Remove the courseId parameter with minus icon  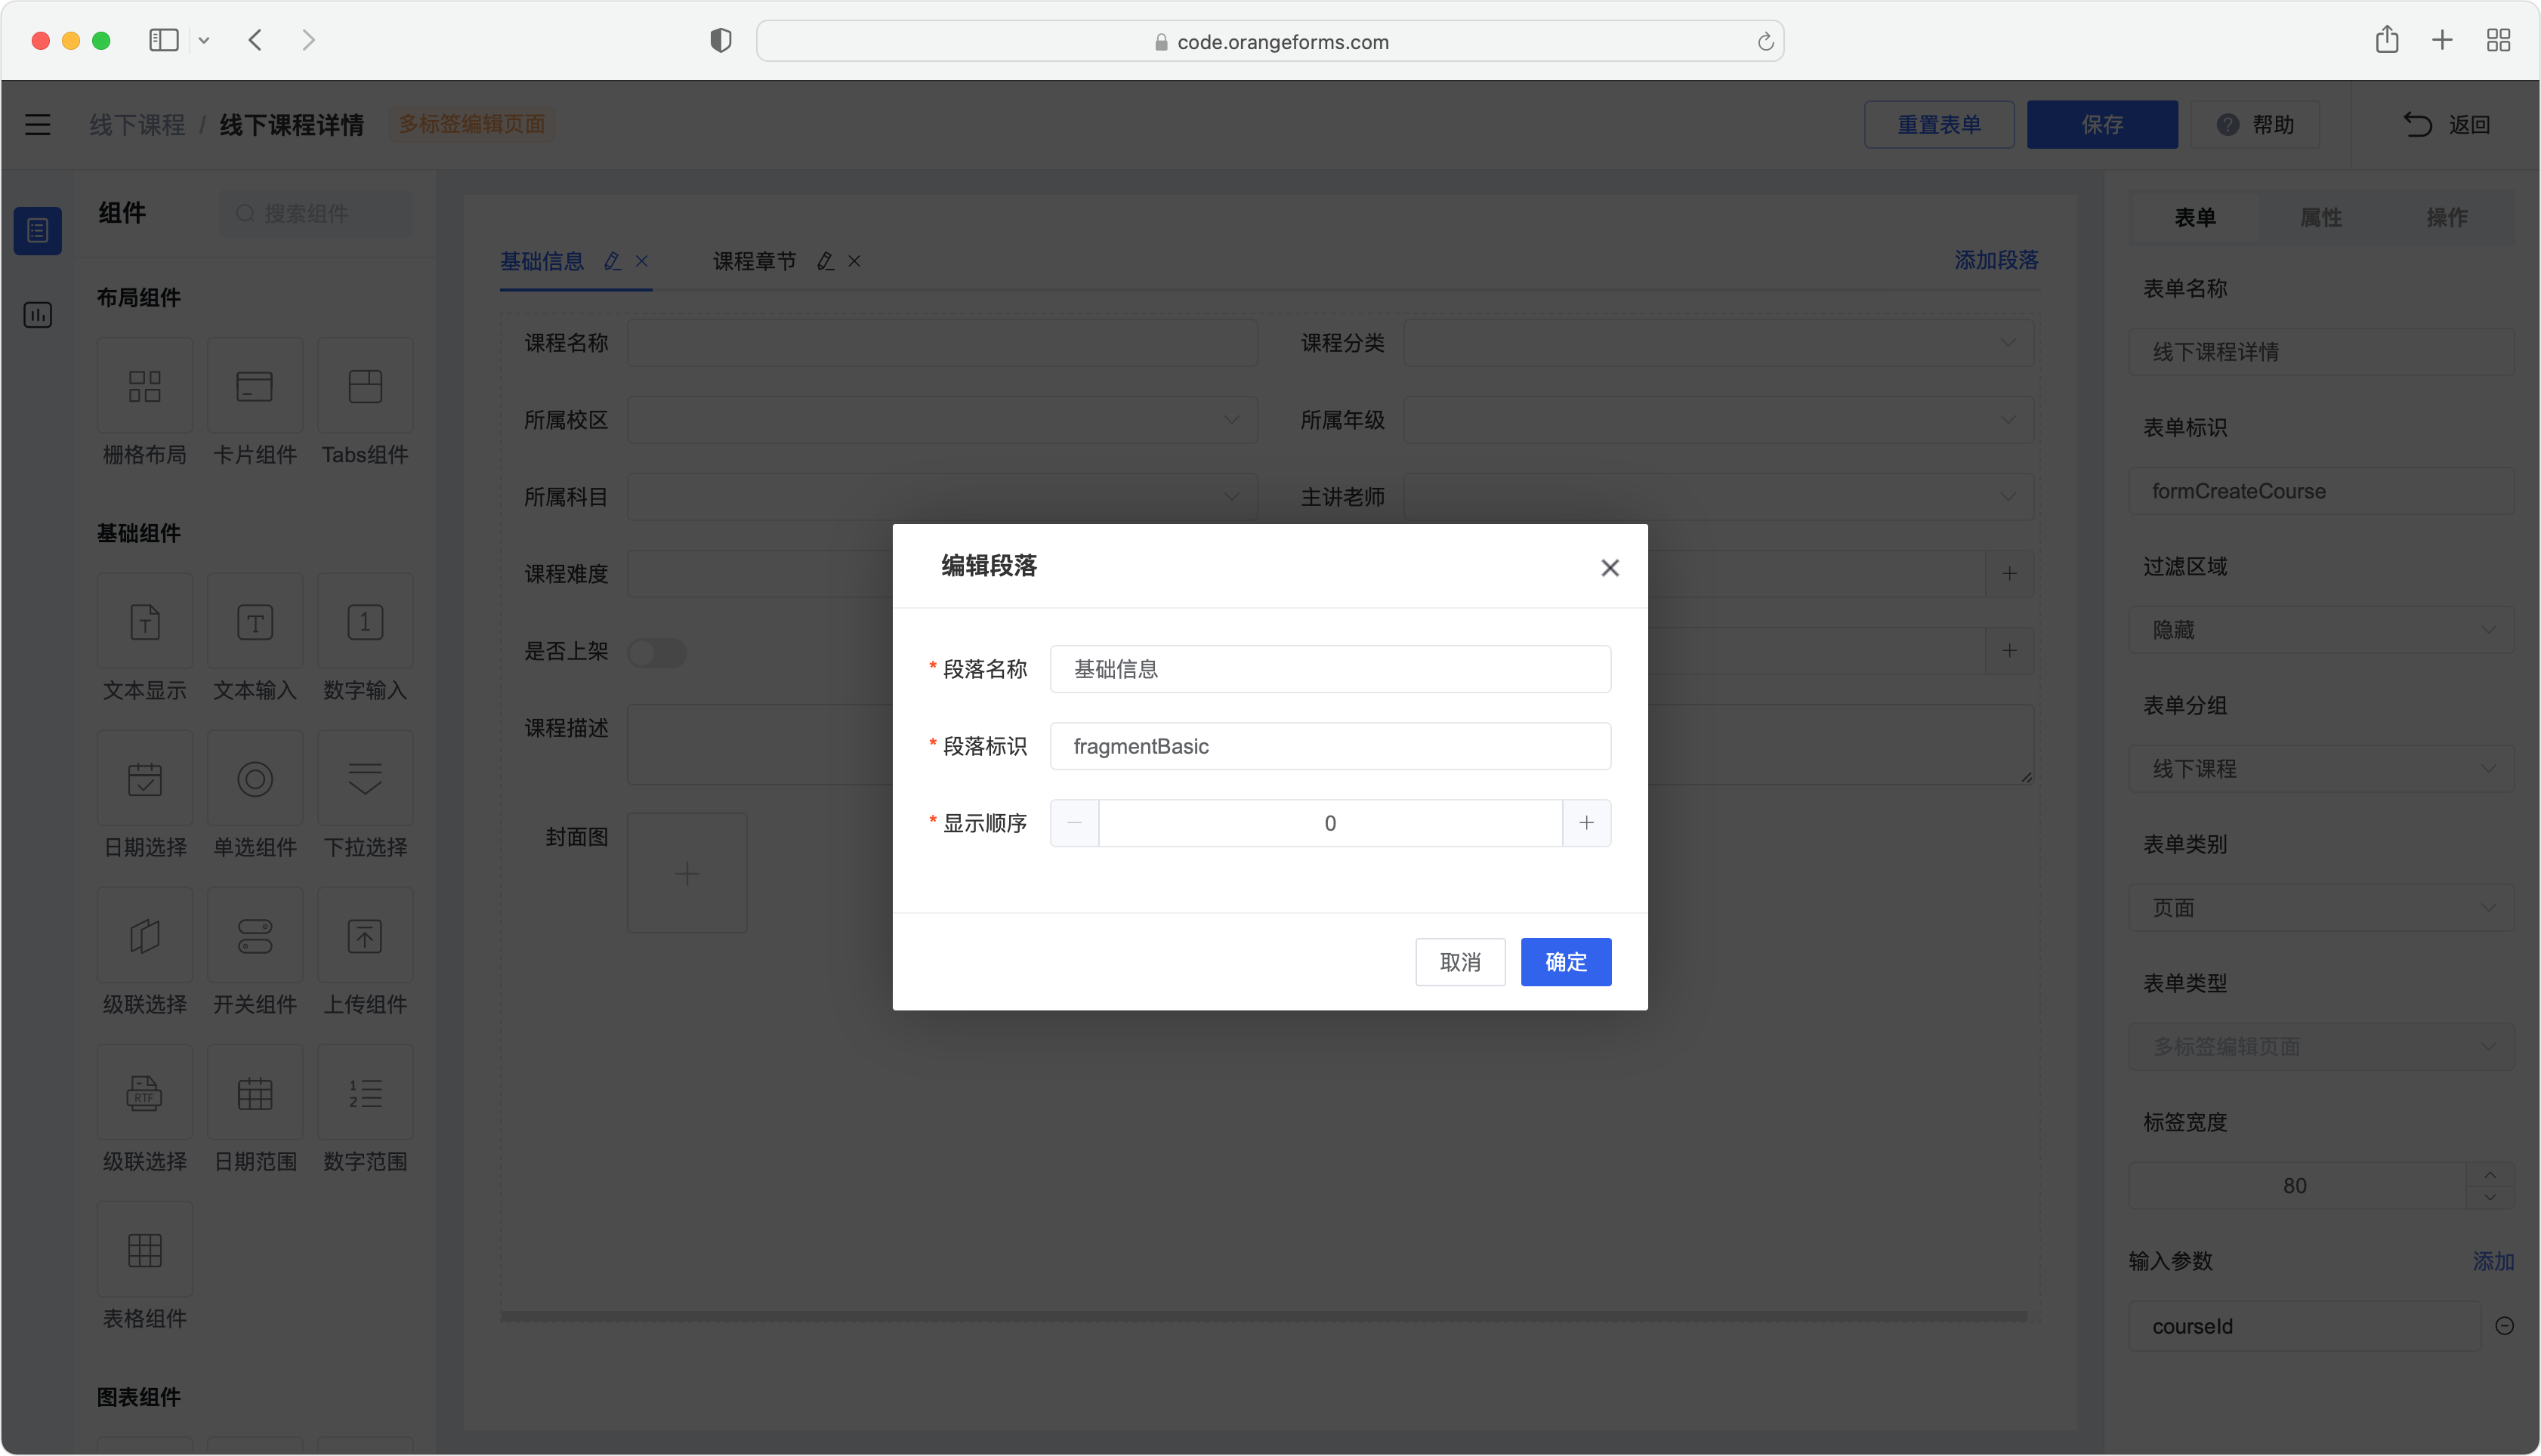2503,1326
